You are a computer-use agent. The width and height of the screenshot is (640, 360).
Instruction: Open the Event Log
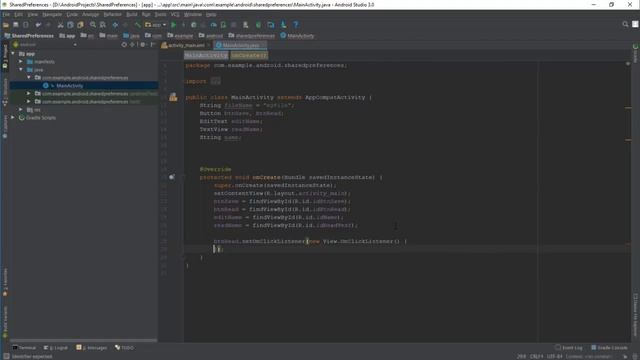[x=569, y=348]
